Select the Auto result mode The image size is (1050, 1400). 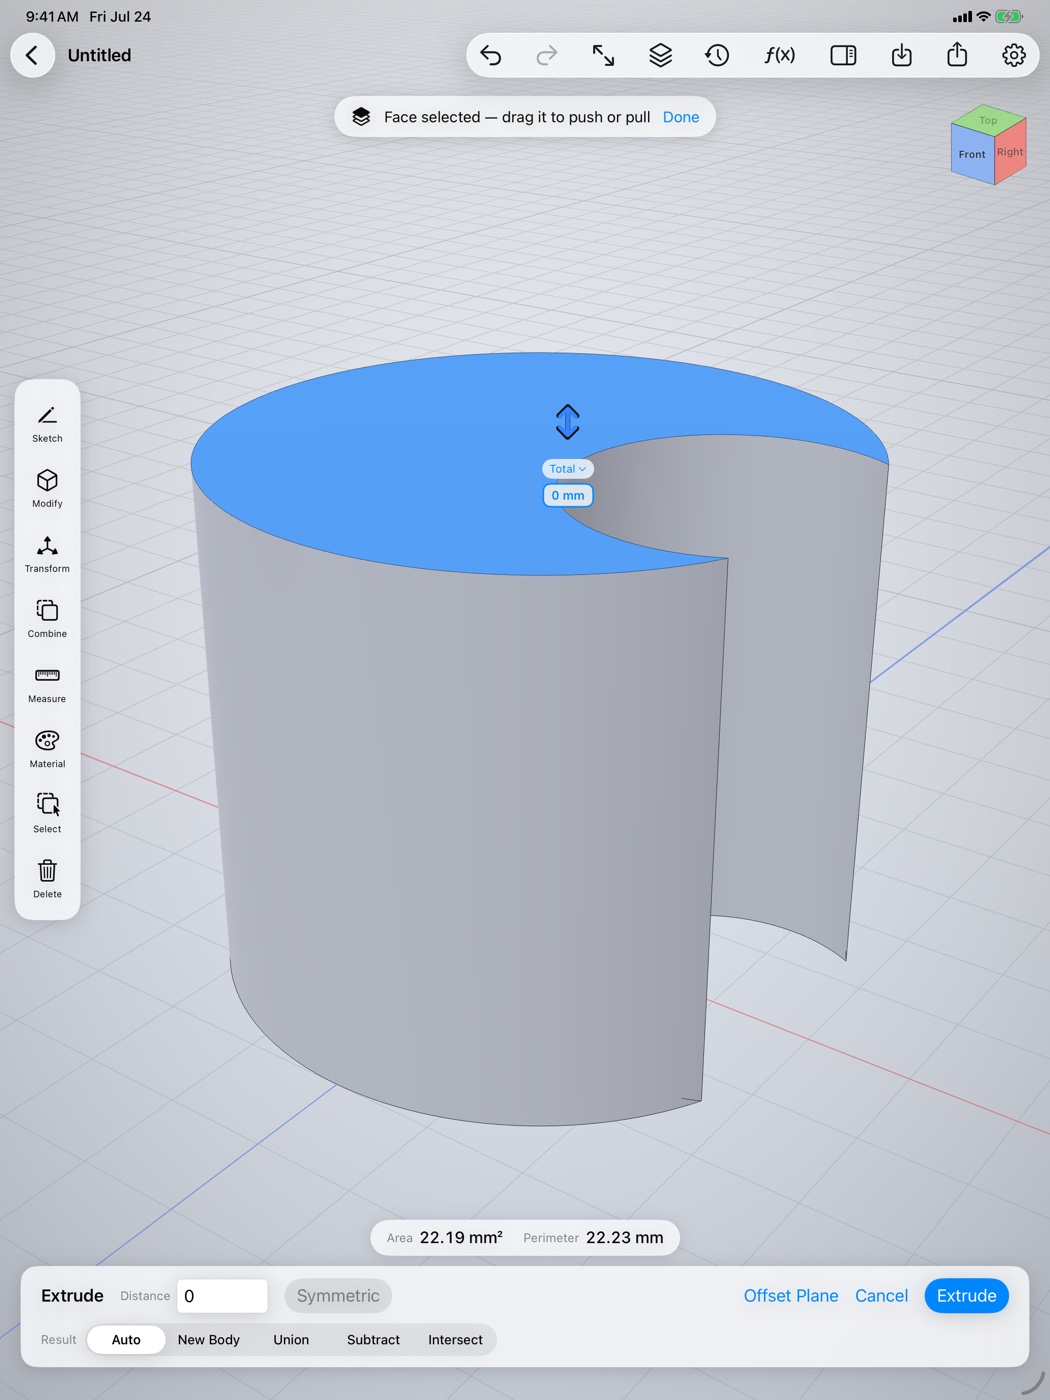[126, 1340]
